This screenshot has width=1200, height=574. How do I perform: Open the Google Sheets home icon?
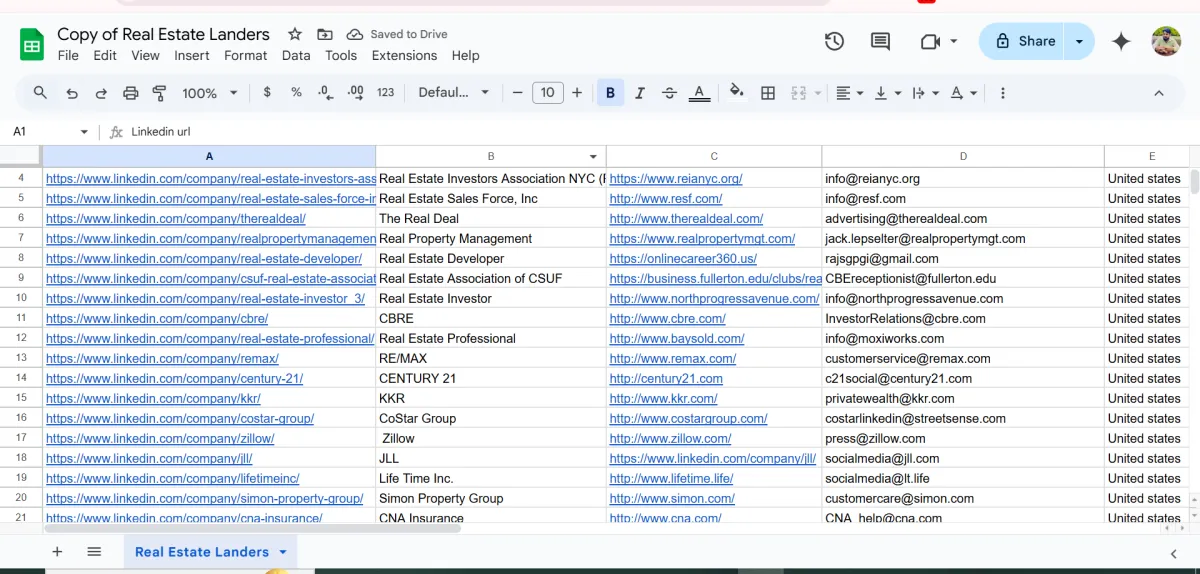(32, 44)
